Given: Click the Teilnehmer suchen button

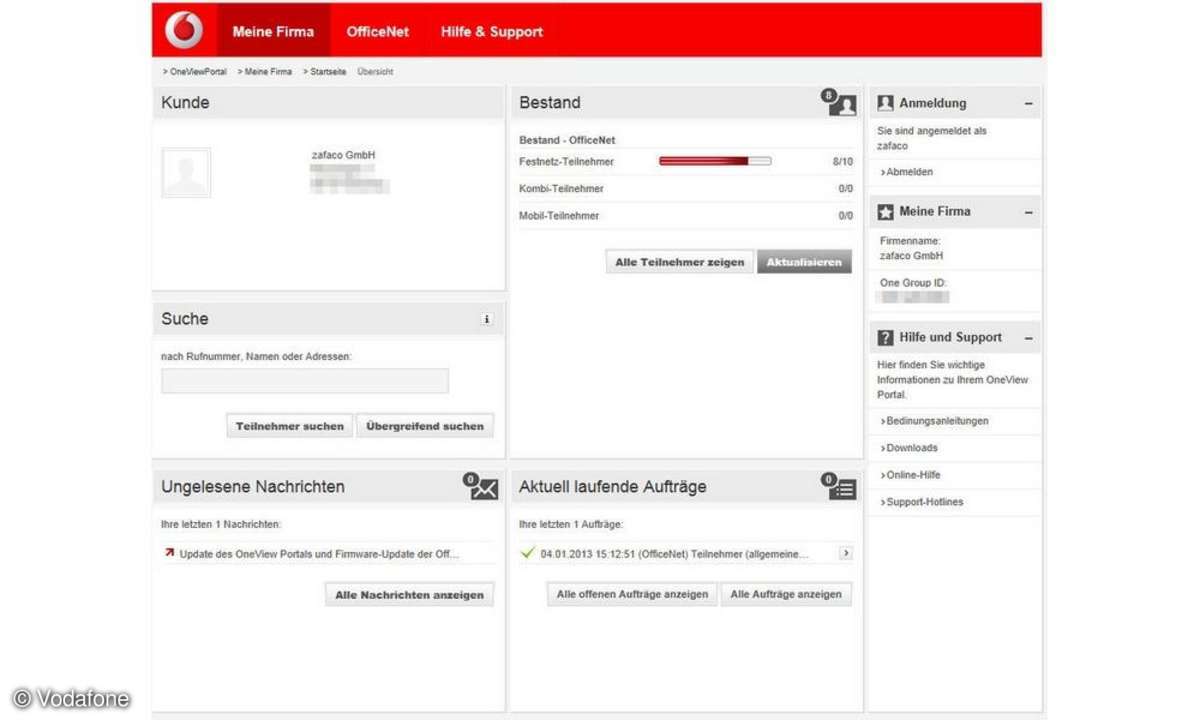Looking at the screenshot, I should pyautogui.click(x=290, y=426).
